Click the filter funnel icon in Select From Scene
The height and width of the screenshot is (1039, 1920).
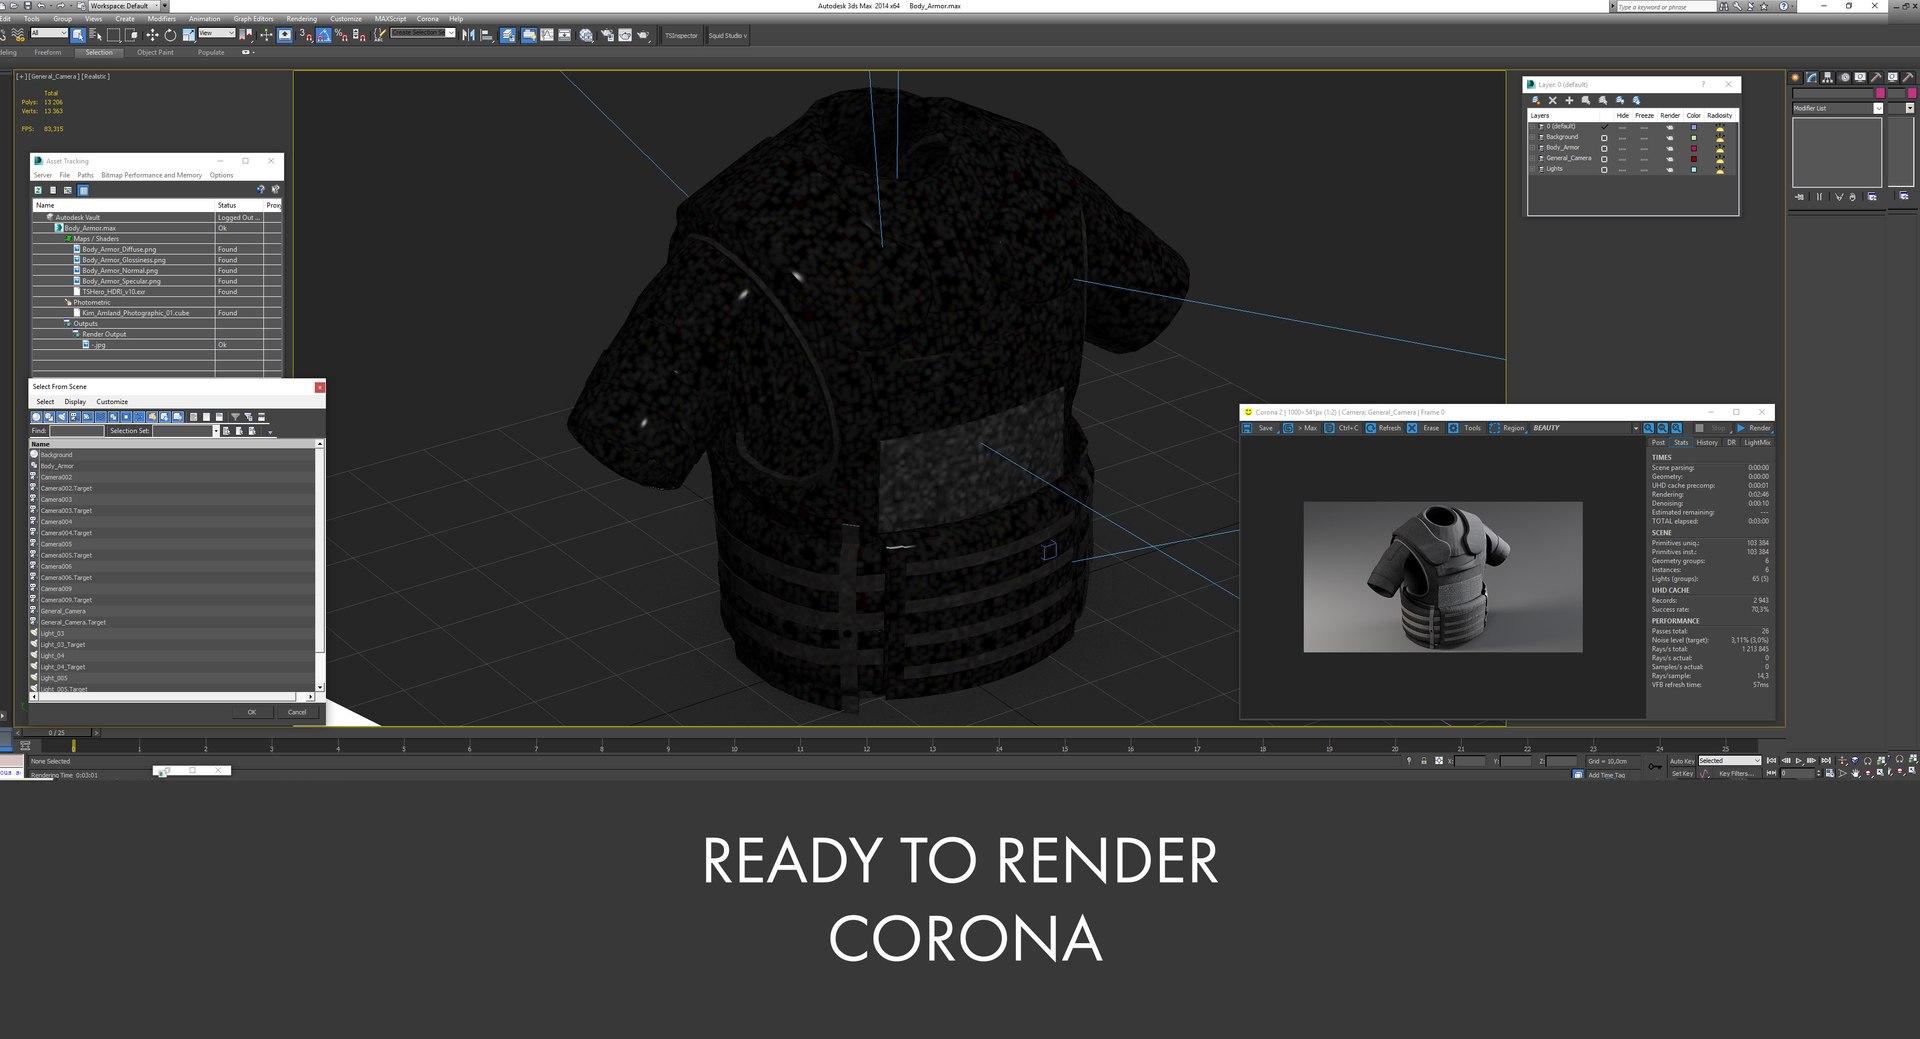(x=235, y=417)
